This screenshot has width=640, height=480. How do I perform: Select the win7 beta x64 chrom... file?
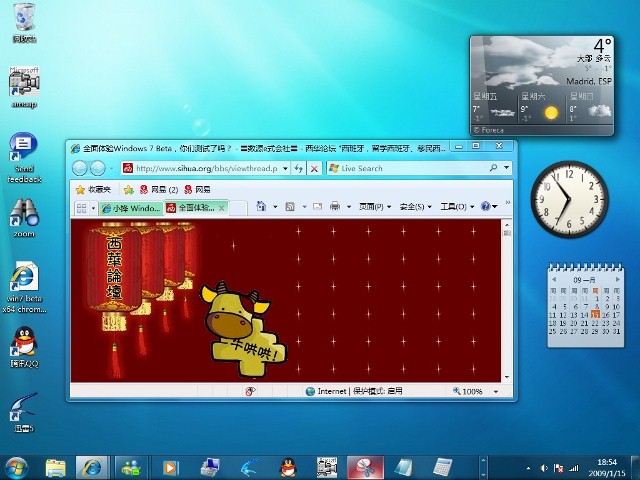click(x=24, y=287)
